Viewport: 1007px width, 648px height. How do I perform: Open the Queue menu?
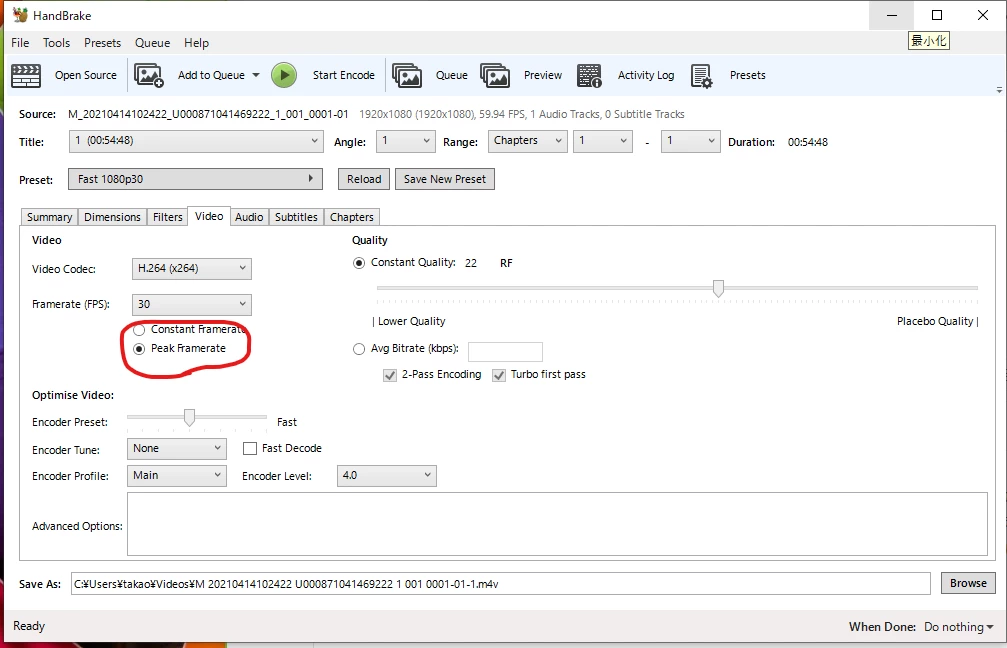(152, 42)
